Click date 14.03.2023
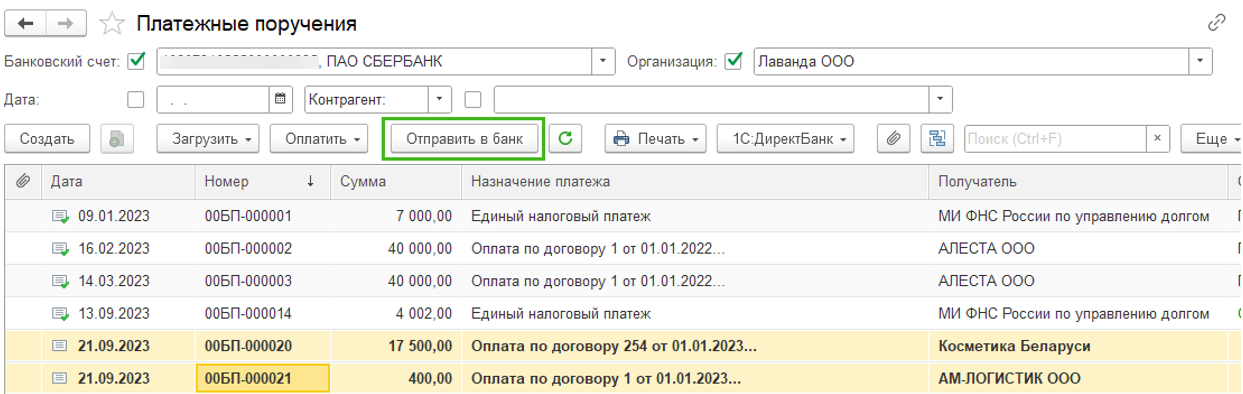 [114, 281]
